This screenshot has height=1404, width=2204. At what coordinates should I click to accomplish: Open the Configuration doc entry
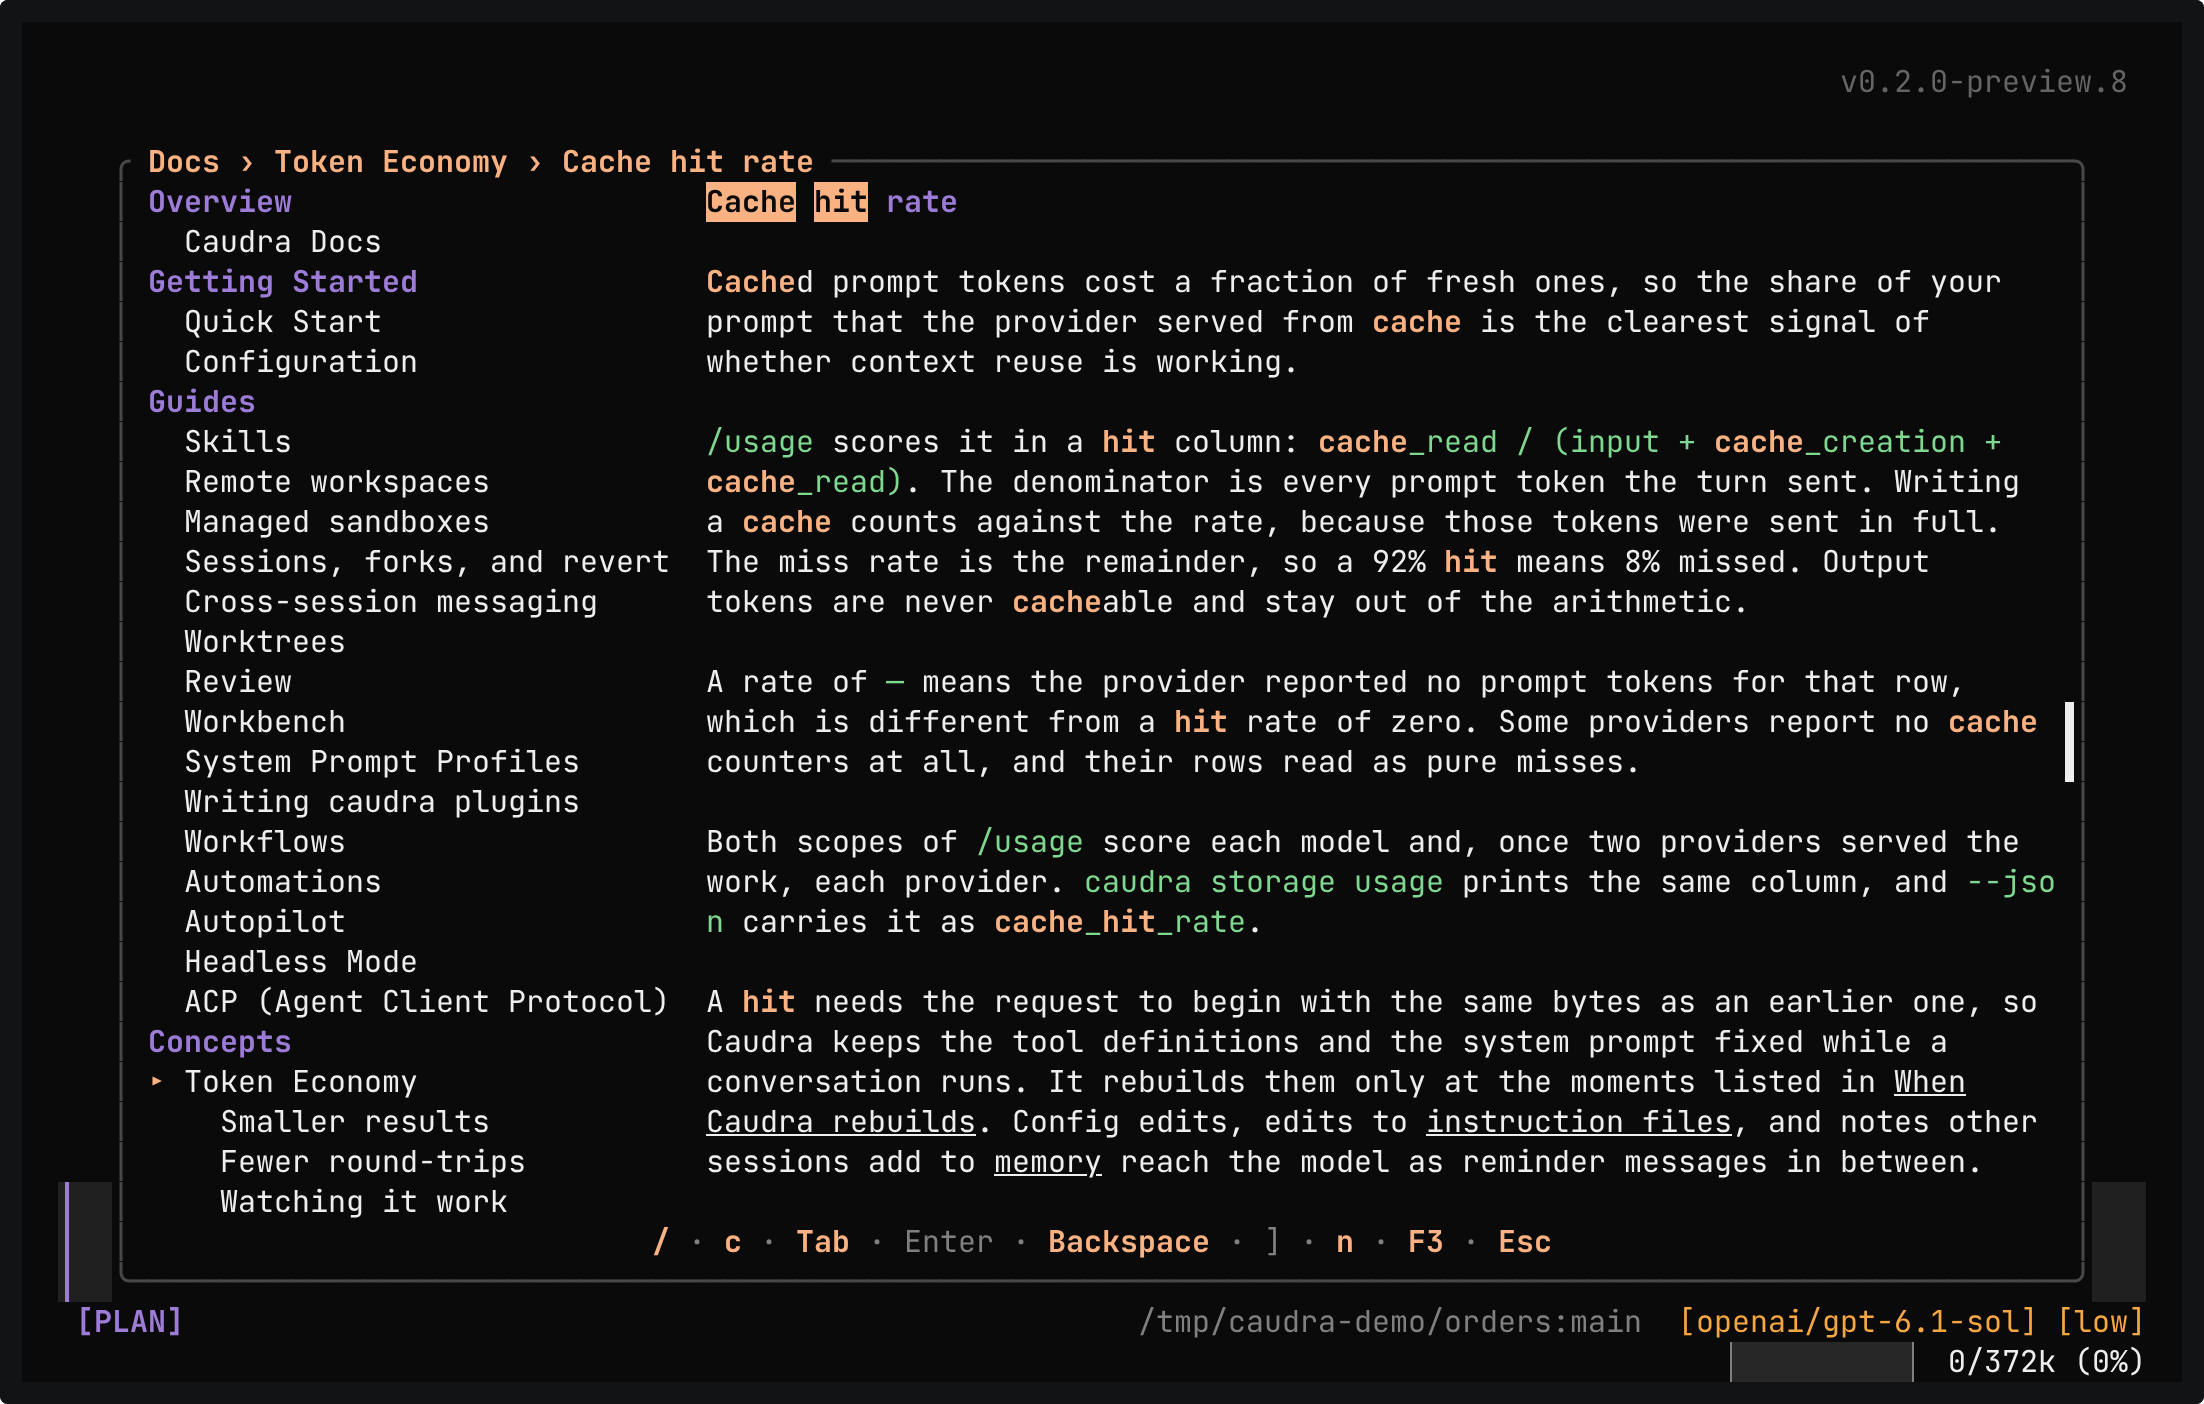tap(301, 362)
